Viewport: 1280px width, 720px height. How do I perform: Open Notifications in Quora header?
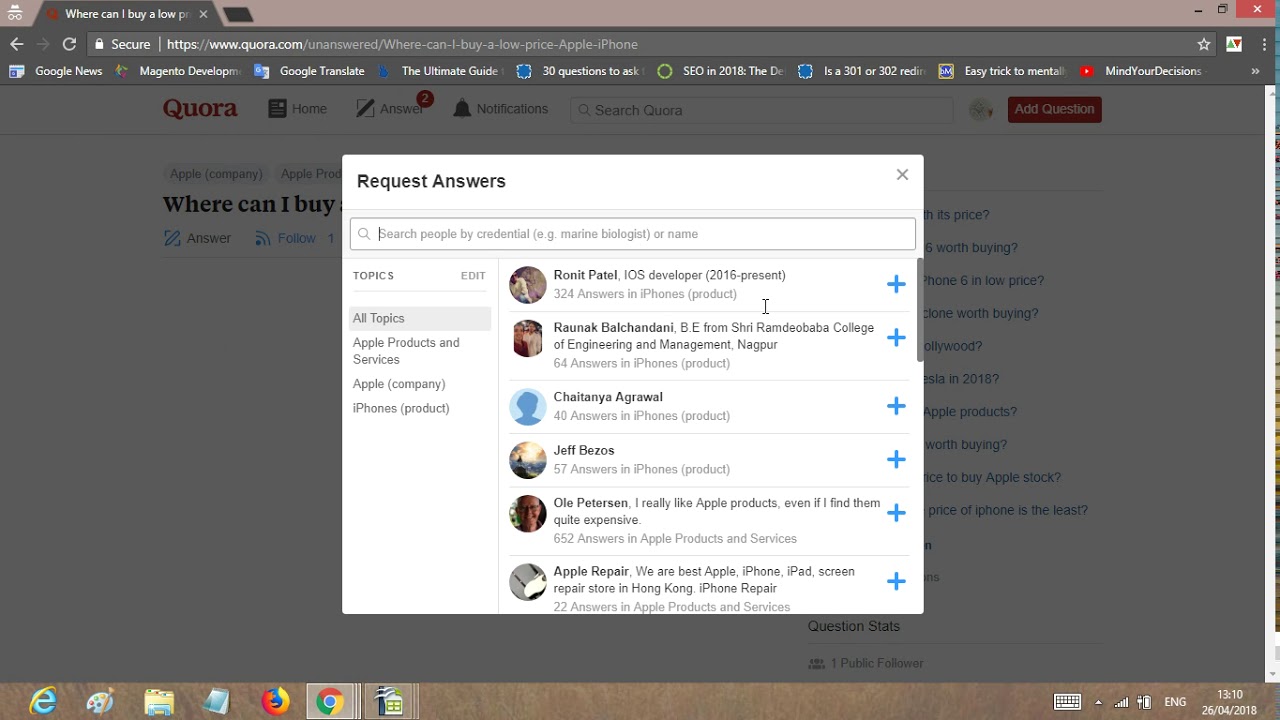[500, 109]
